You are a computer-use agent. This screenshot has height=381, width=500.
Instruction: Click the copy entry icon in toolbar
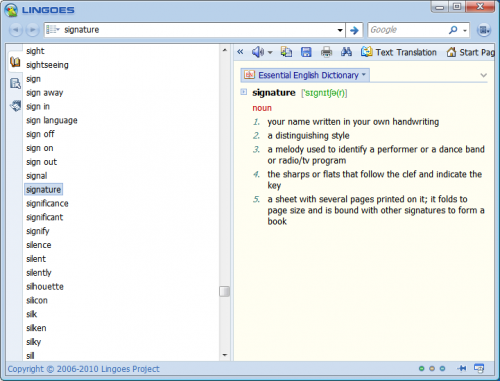286,52
